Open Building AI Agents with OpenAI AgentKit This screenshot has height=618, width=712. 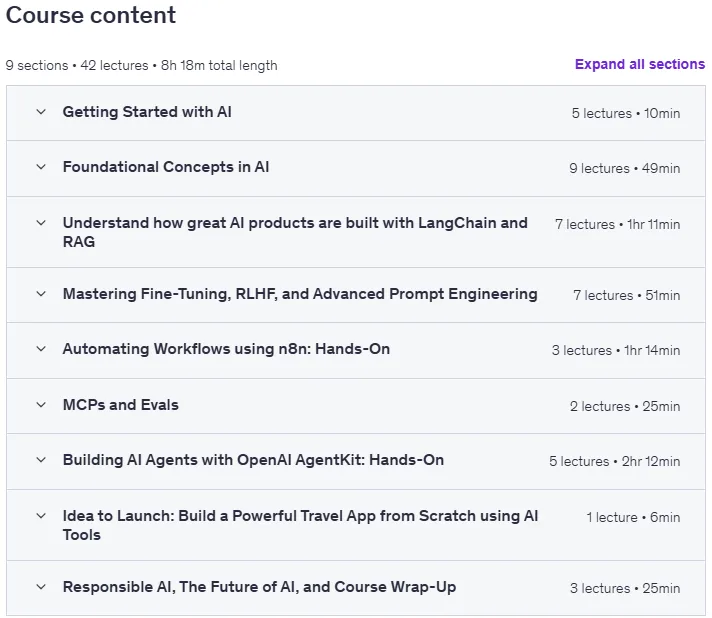[253, 460]
